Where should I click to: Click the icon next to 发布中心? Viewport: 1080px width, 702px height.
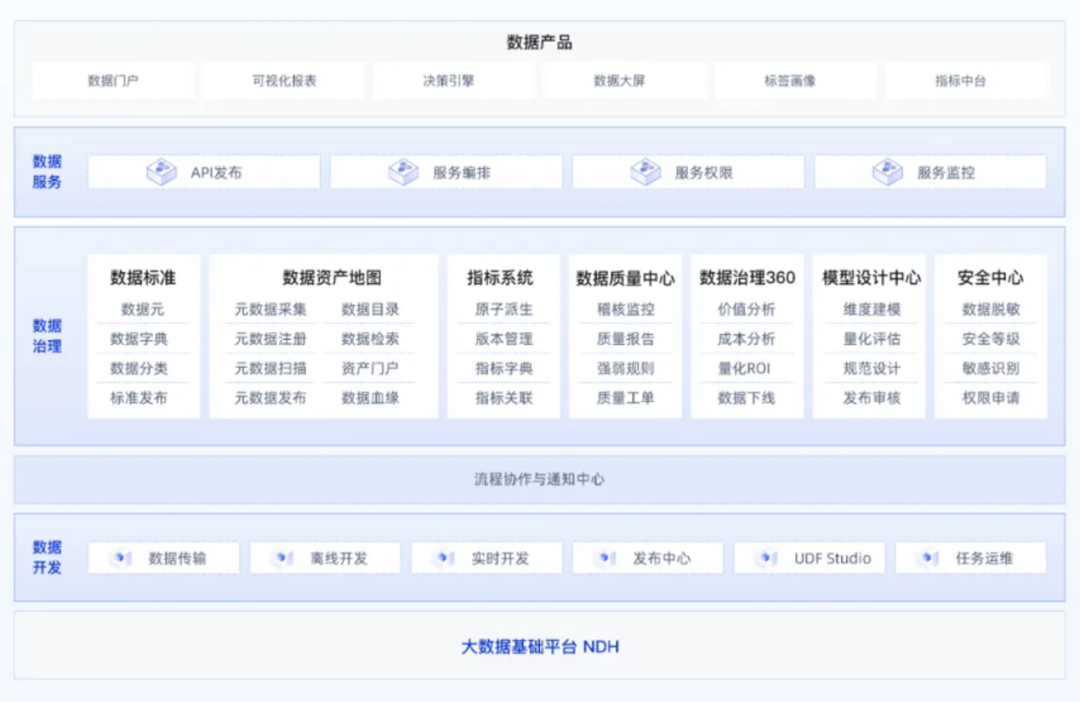pyautogui.click(x=605, y=558)
